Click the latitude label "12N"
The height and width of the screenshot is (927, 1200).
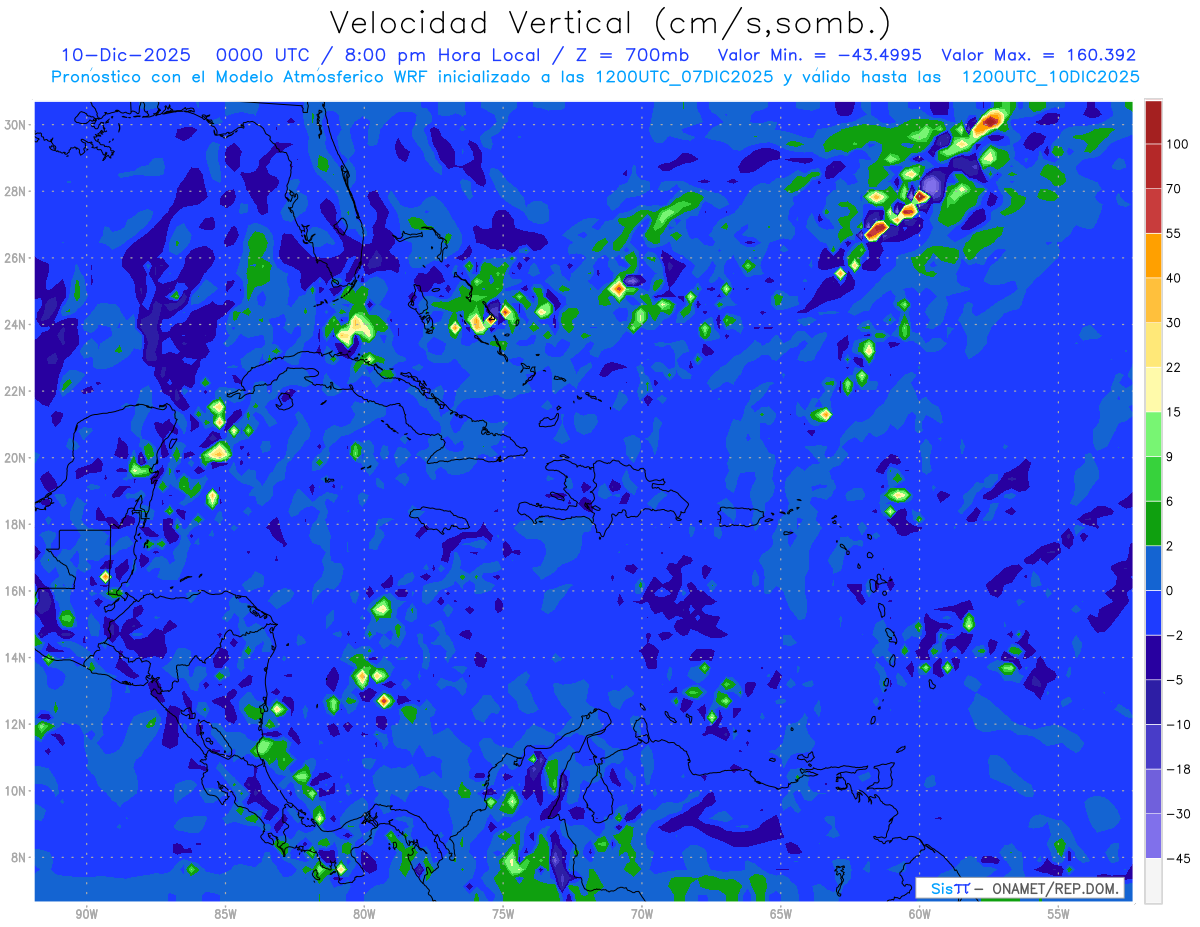coord(17,724)
